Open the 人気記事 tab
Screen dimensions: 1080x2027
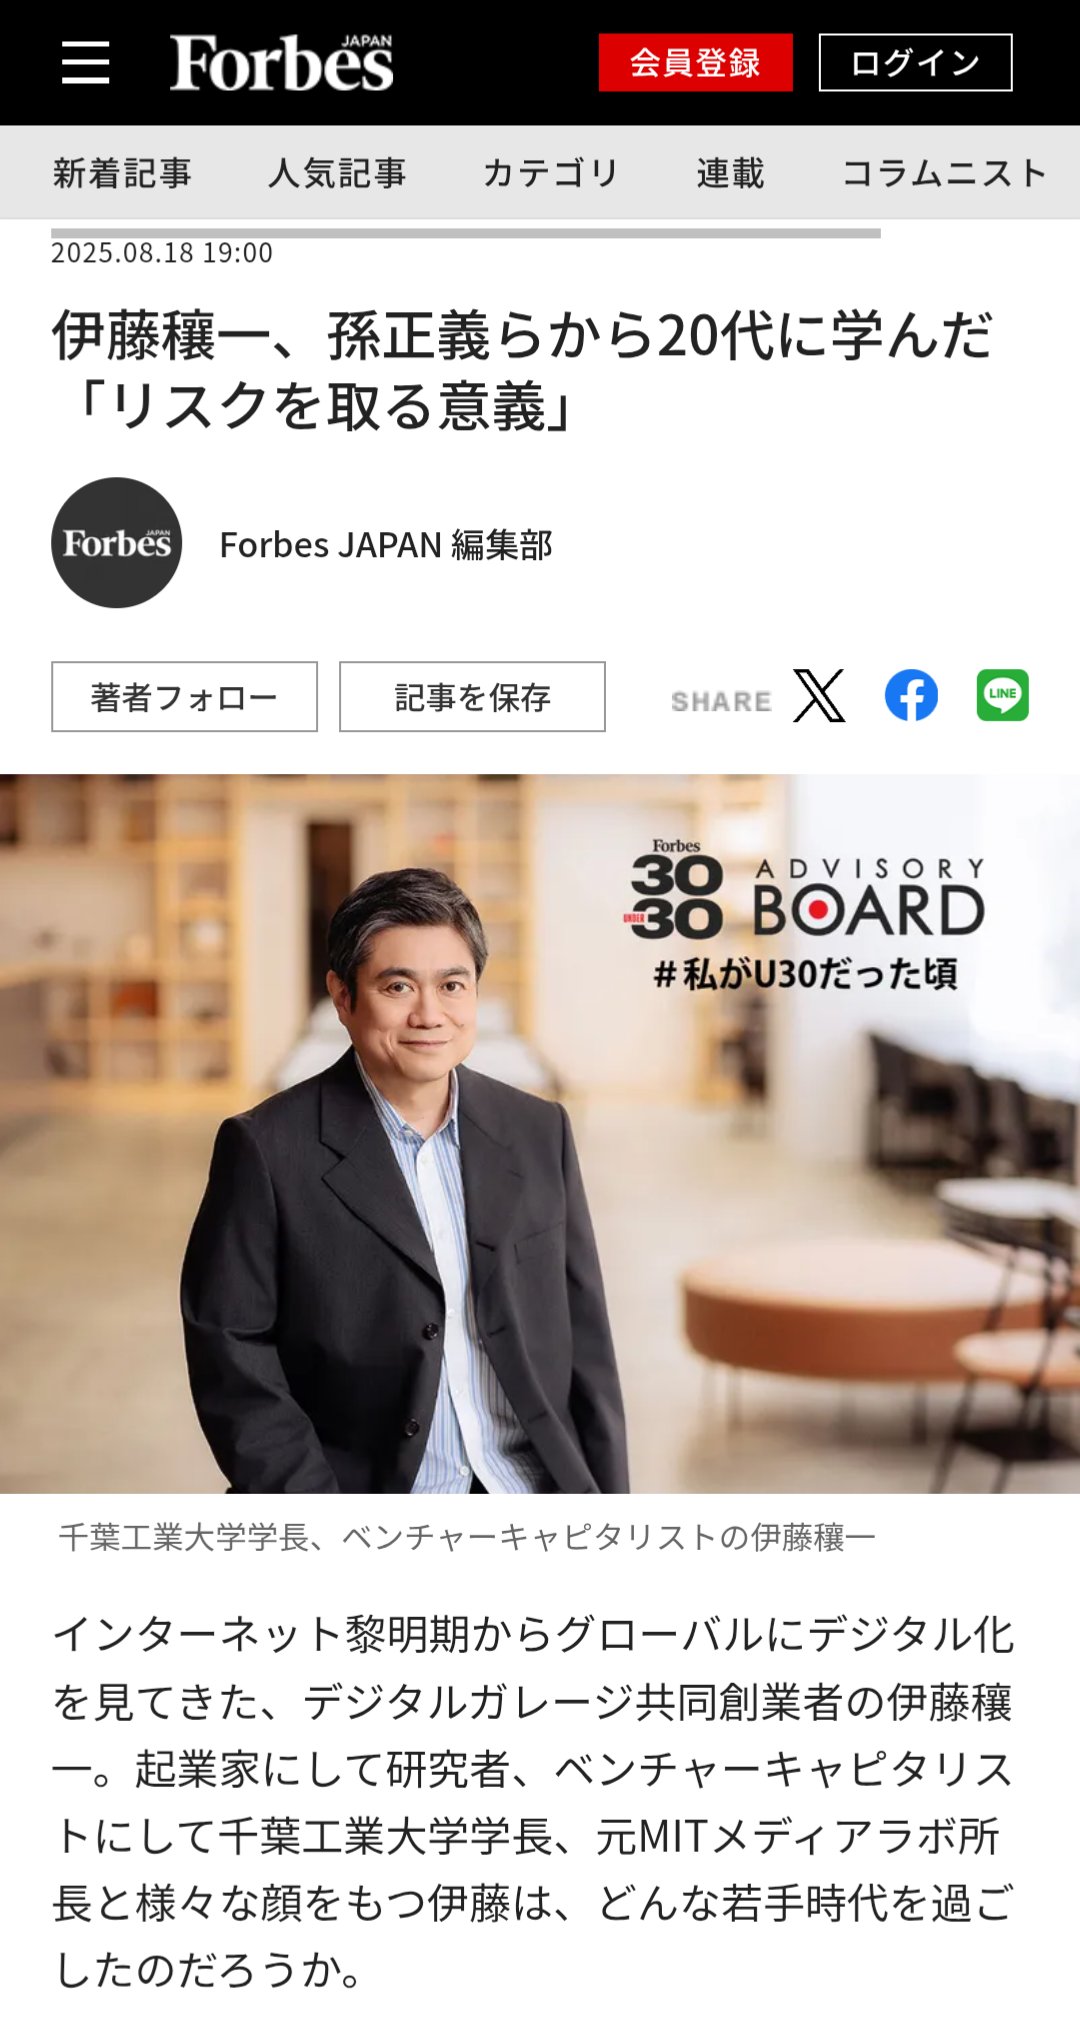pyautogui.click(x=337, y=173)
